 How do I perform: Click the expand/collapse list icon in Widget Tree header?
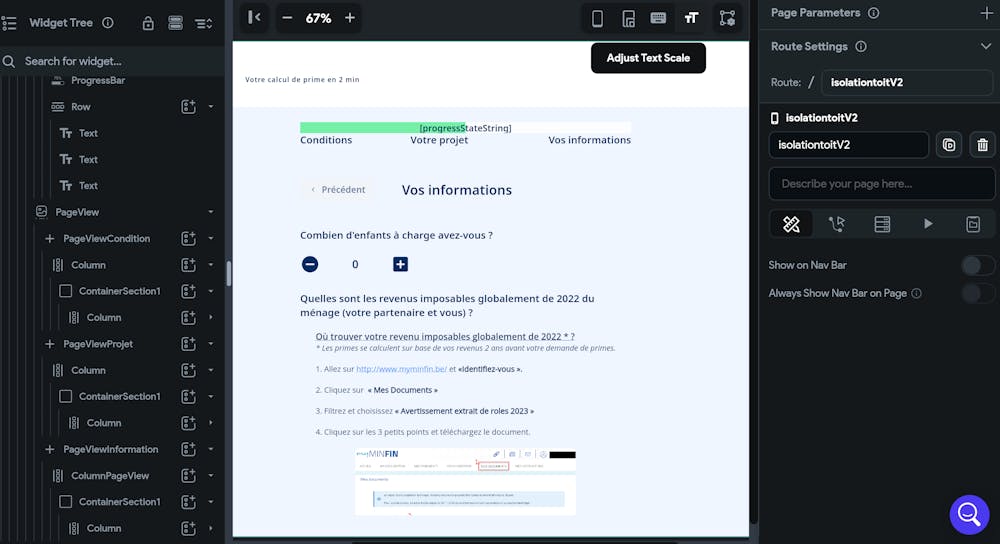(203, 24)
